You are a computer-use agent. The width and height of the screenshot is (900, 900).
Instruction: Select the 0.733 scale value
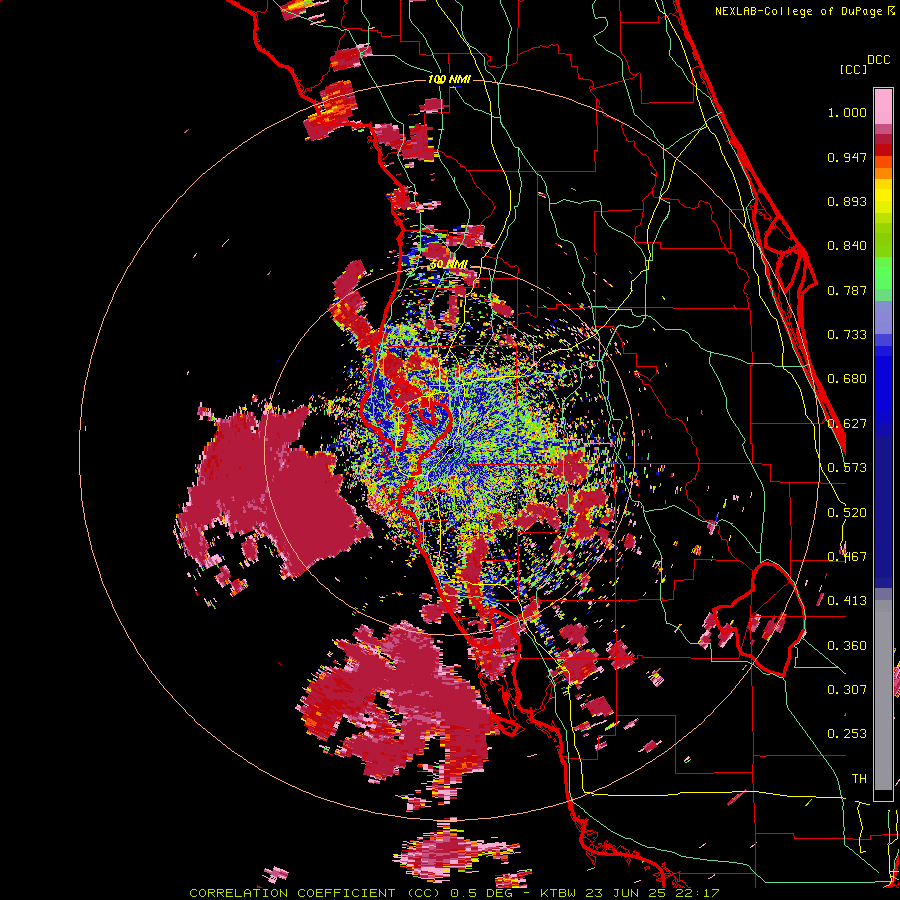pyautogui.click(x=847, y=335)
